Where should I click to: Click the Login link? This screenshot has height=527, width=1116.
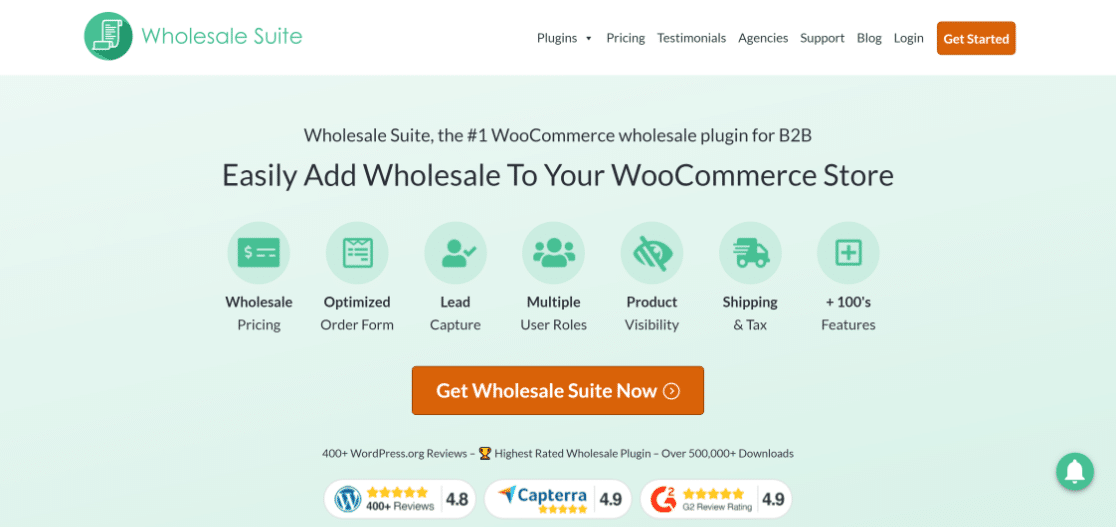pos(908,38)
